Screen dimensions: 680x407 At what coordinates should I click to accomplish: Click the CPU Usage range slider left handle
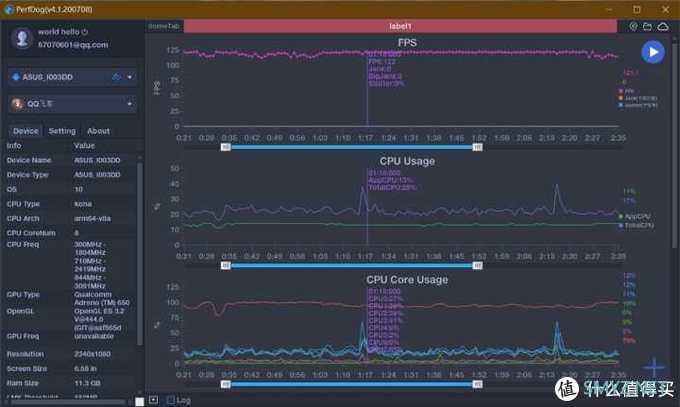tap(226, 266)
